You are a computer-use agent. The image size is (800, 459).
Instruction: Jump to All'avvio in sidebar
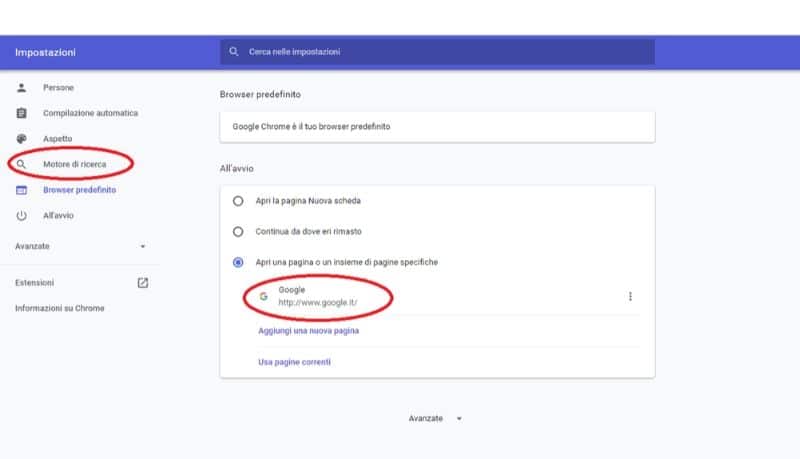point(58,216)
